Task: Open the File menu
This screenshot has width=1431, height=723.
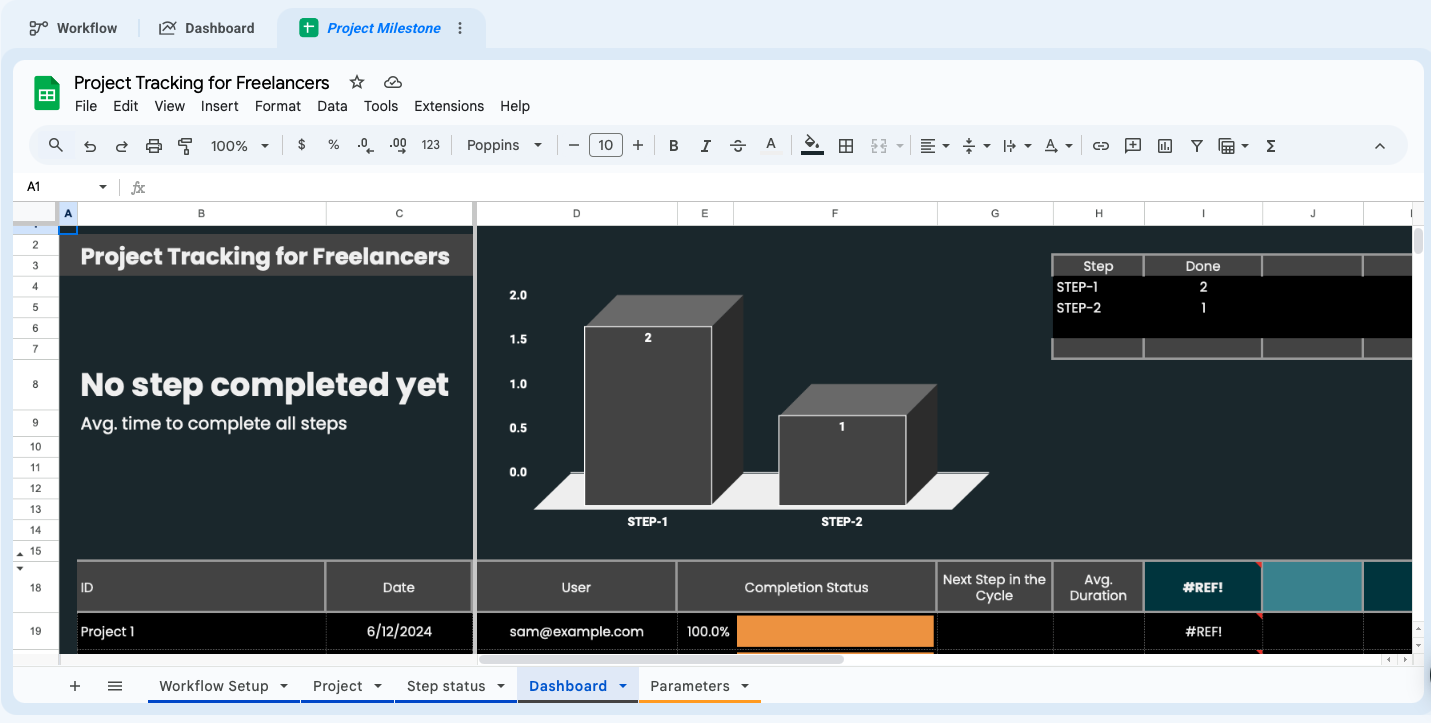Action: [86, 106]
